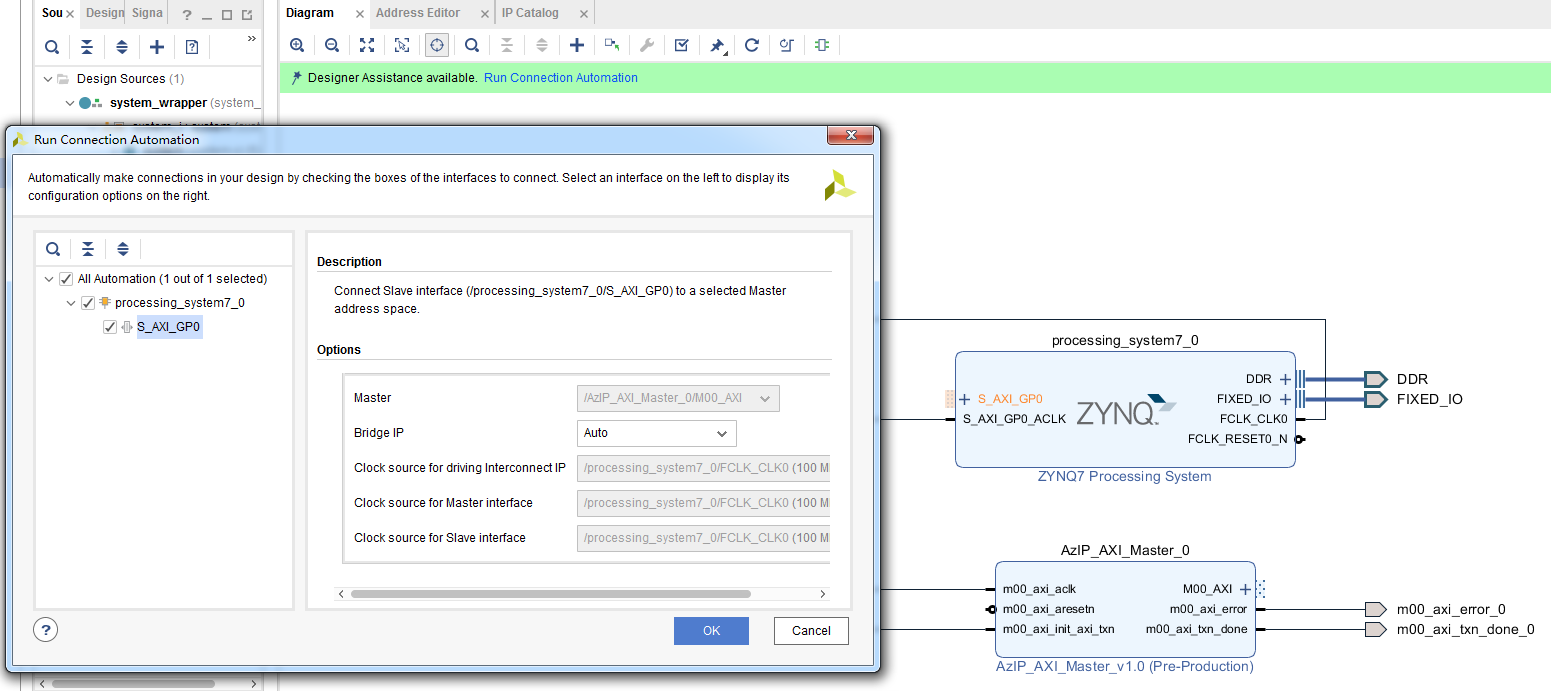Screen dimensions: 1551x691
Task: Select the Diagram tab
Action: (x=310, y=13)
